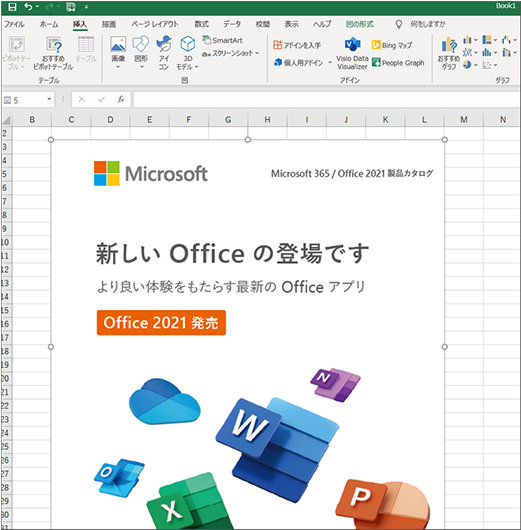Click in the formula bar input area
This screenshot has width=521, height=530.
pos(326,100)
